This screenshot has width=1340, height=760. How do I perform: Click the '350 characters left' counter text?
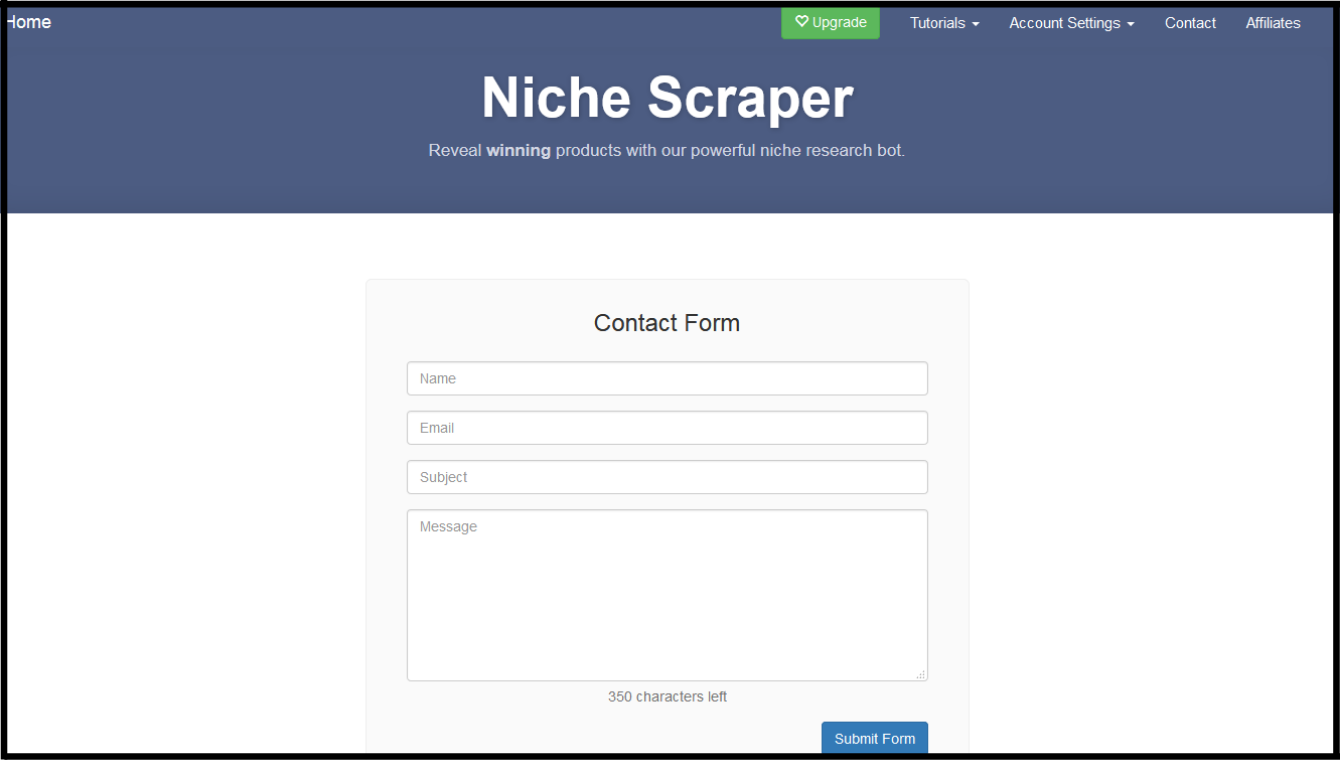pos(667,696)
